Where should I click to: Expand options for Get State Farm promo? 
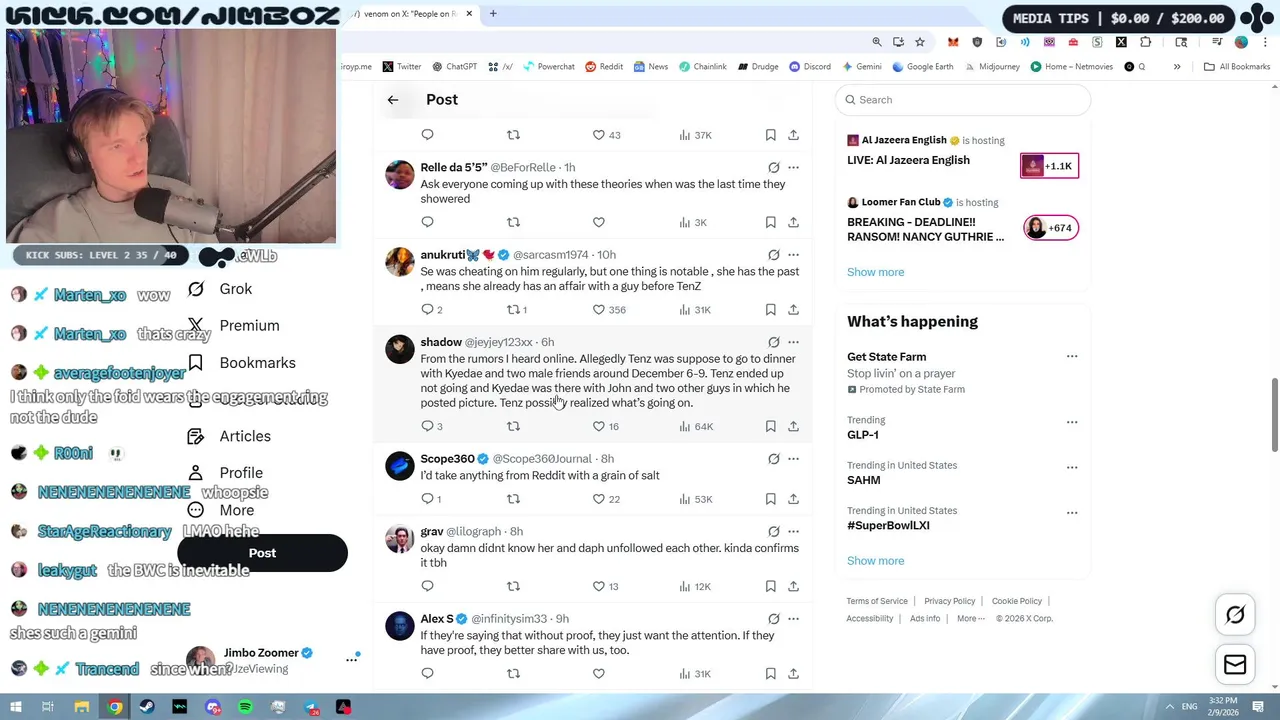tap(1072, 356)
